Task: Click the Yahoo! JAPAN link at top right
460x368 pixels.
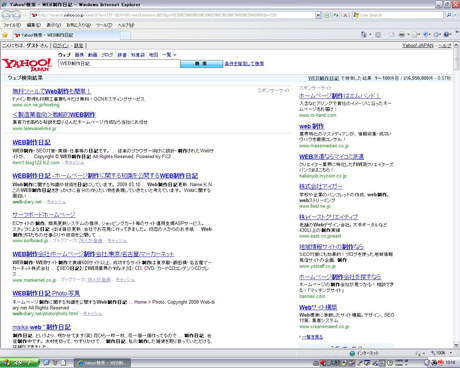Action: [418, 46]
